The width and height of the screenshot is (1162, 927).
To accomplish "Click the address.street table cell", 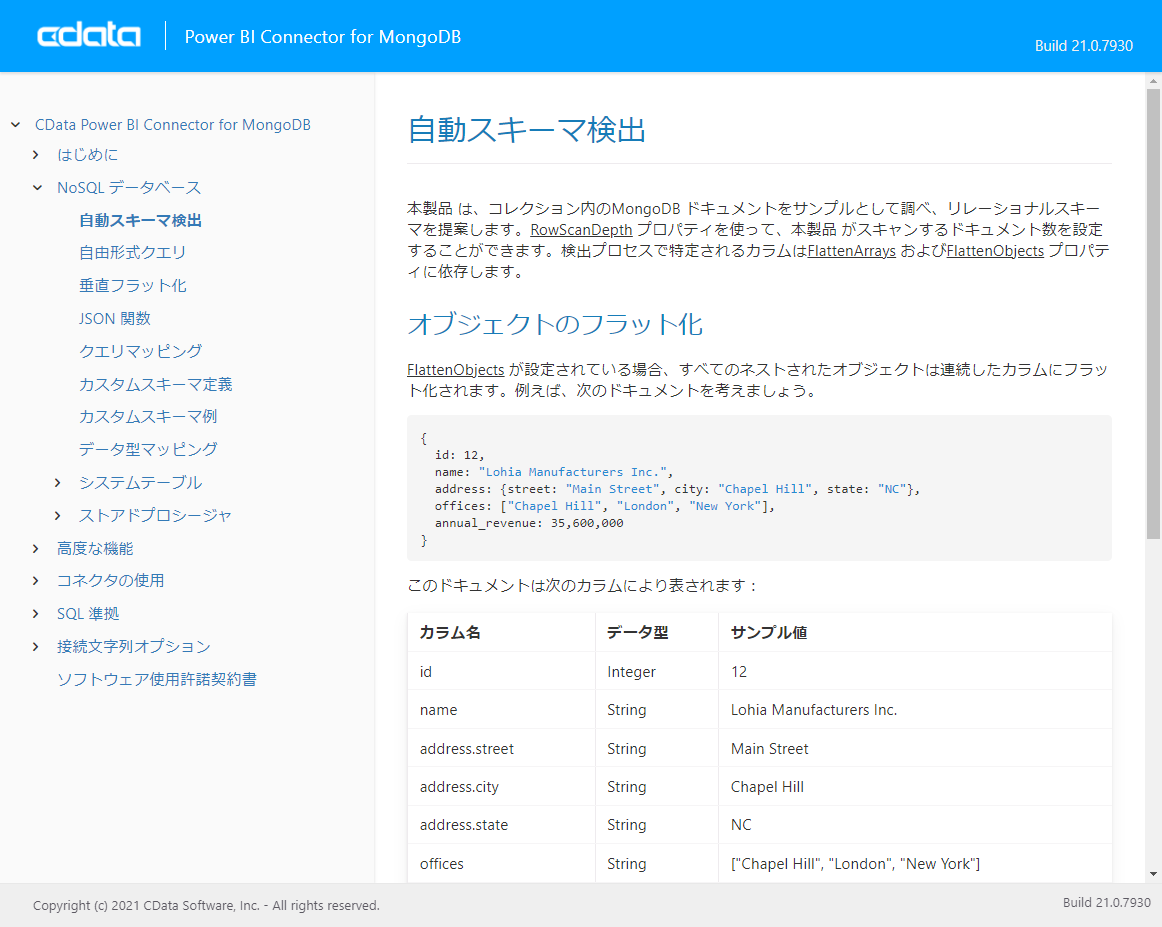I will coord(501,748).
